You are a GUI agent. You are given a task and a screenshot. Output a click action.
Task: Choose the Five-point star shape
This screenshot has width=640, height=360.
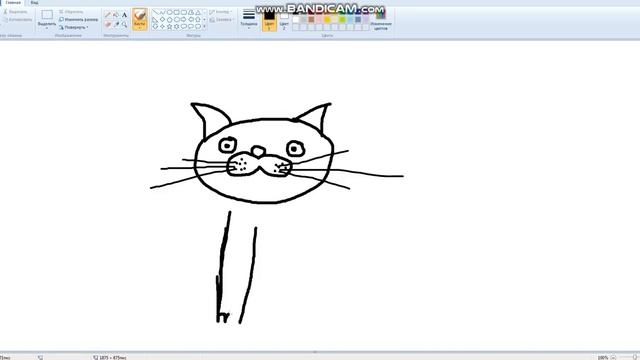[170, 27]
